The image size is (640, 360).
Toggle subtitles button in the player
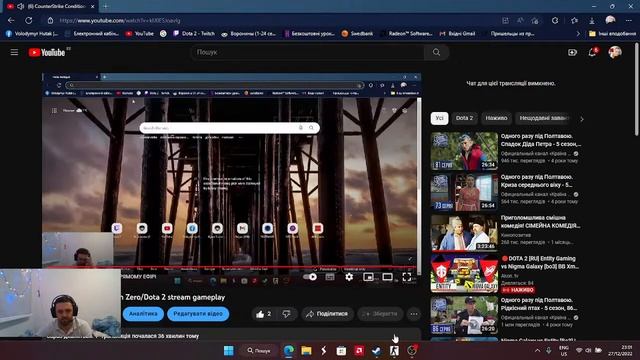330,277
